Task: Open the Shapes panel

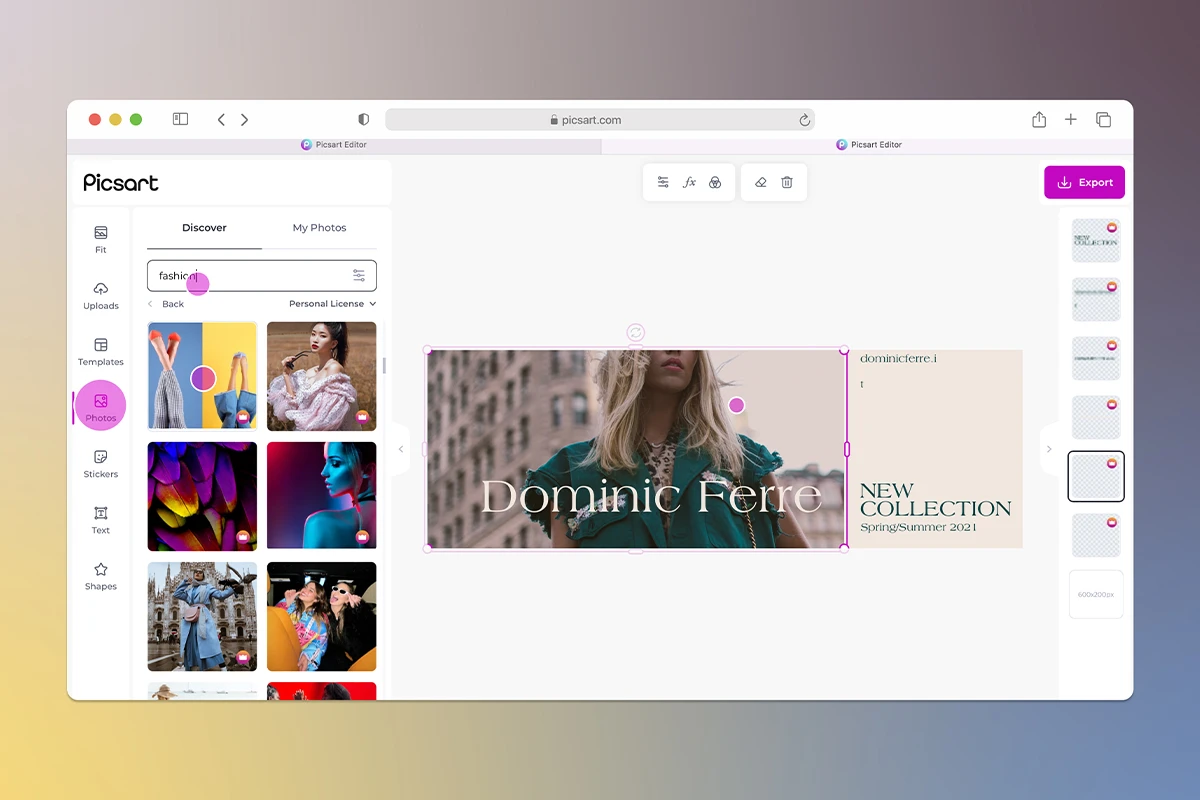Action: coord(100,576)
